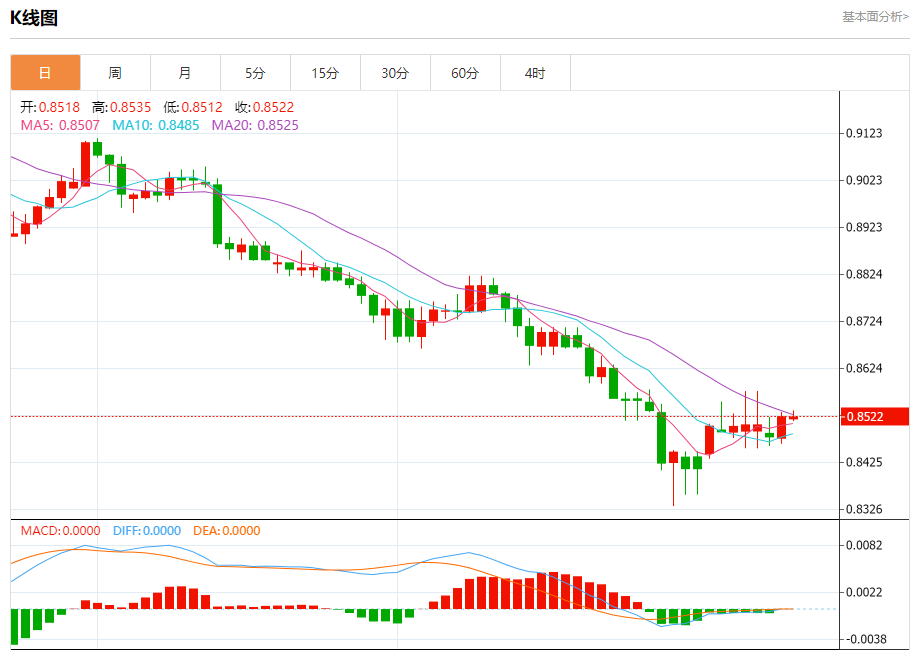
Task: Click the 0.8824 price axis label
Action: [x=864, y=274]
